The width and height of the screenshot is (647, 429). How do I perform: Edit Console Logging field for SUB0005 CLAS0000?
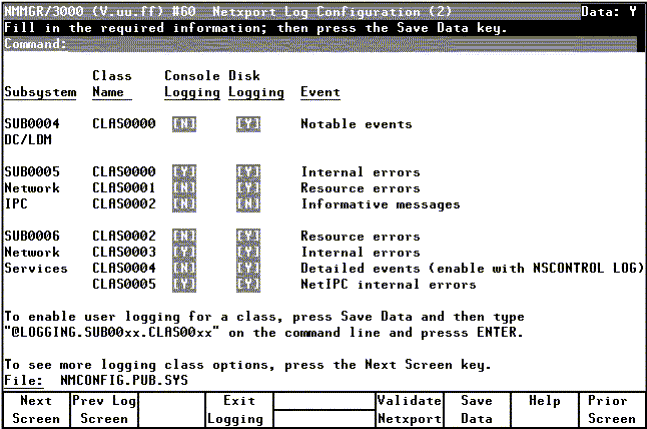(x=184, y=172)
